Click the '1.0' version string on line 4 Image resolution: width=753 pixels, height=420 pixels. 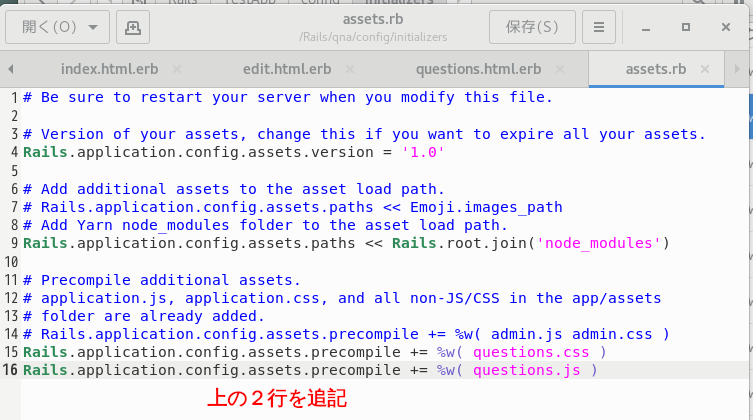click(x=423, y=152)
